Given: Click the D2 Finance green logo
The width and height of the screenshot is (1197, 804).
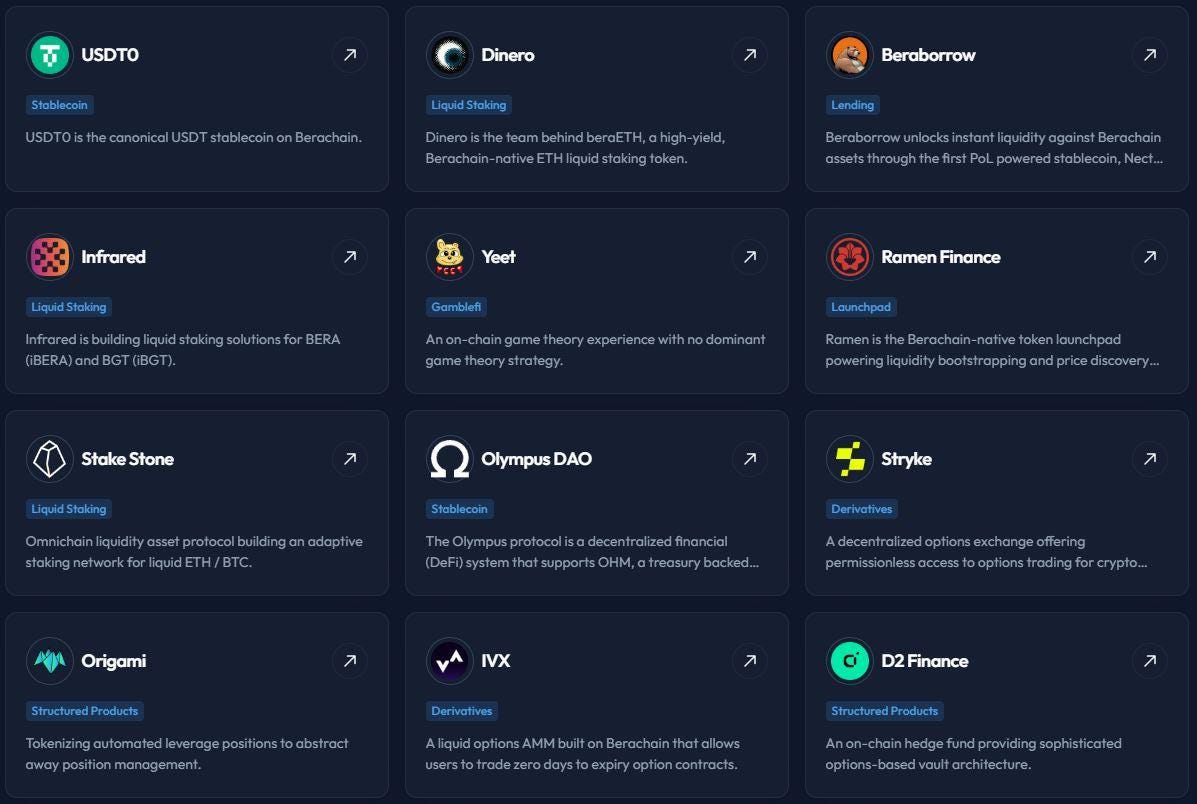Looking at the screenshot, I should click(850, 660).
